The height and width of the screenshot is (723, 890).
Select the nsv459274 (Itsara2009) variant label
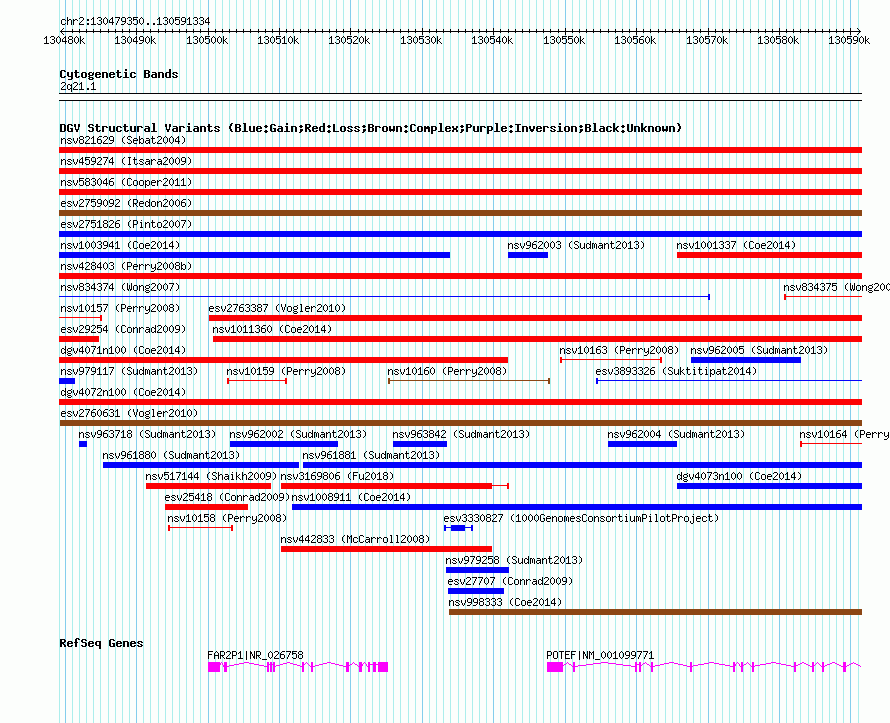(x=125, y=161)
